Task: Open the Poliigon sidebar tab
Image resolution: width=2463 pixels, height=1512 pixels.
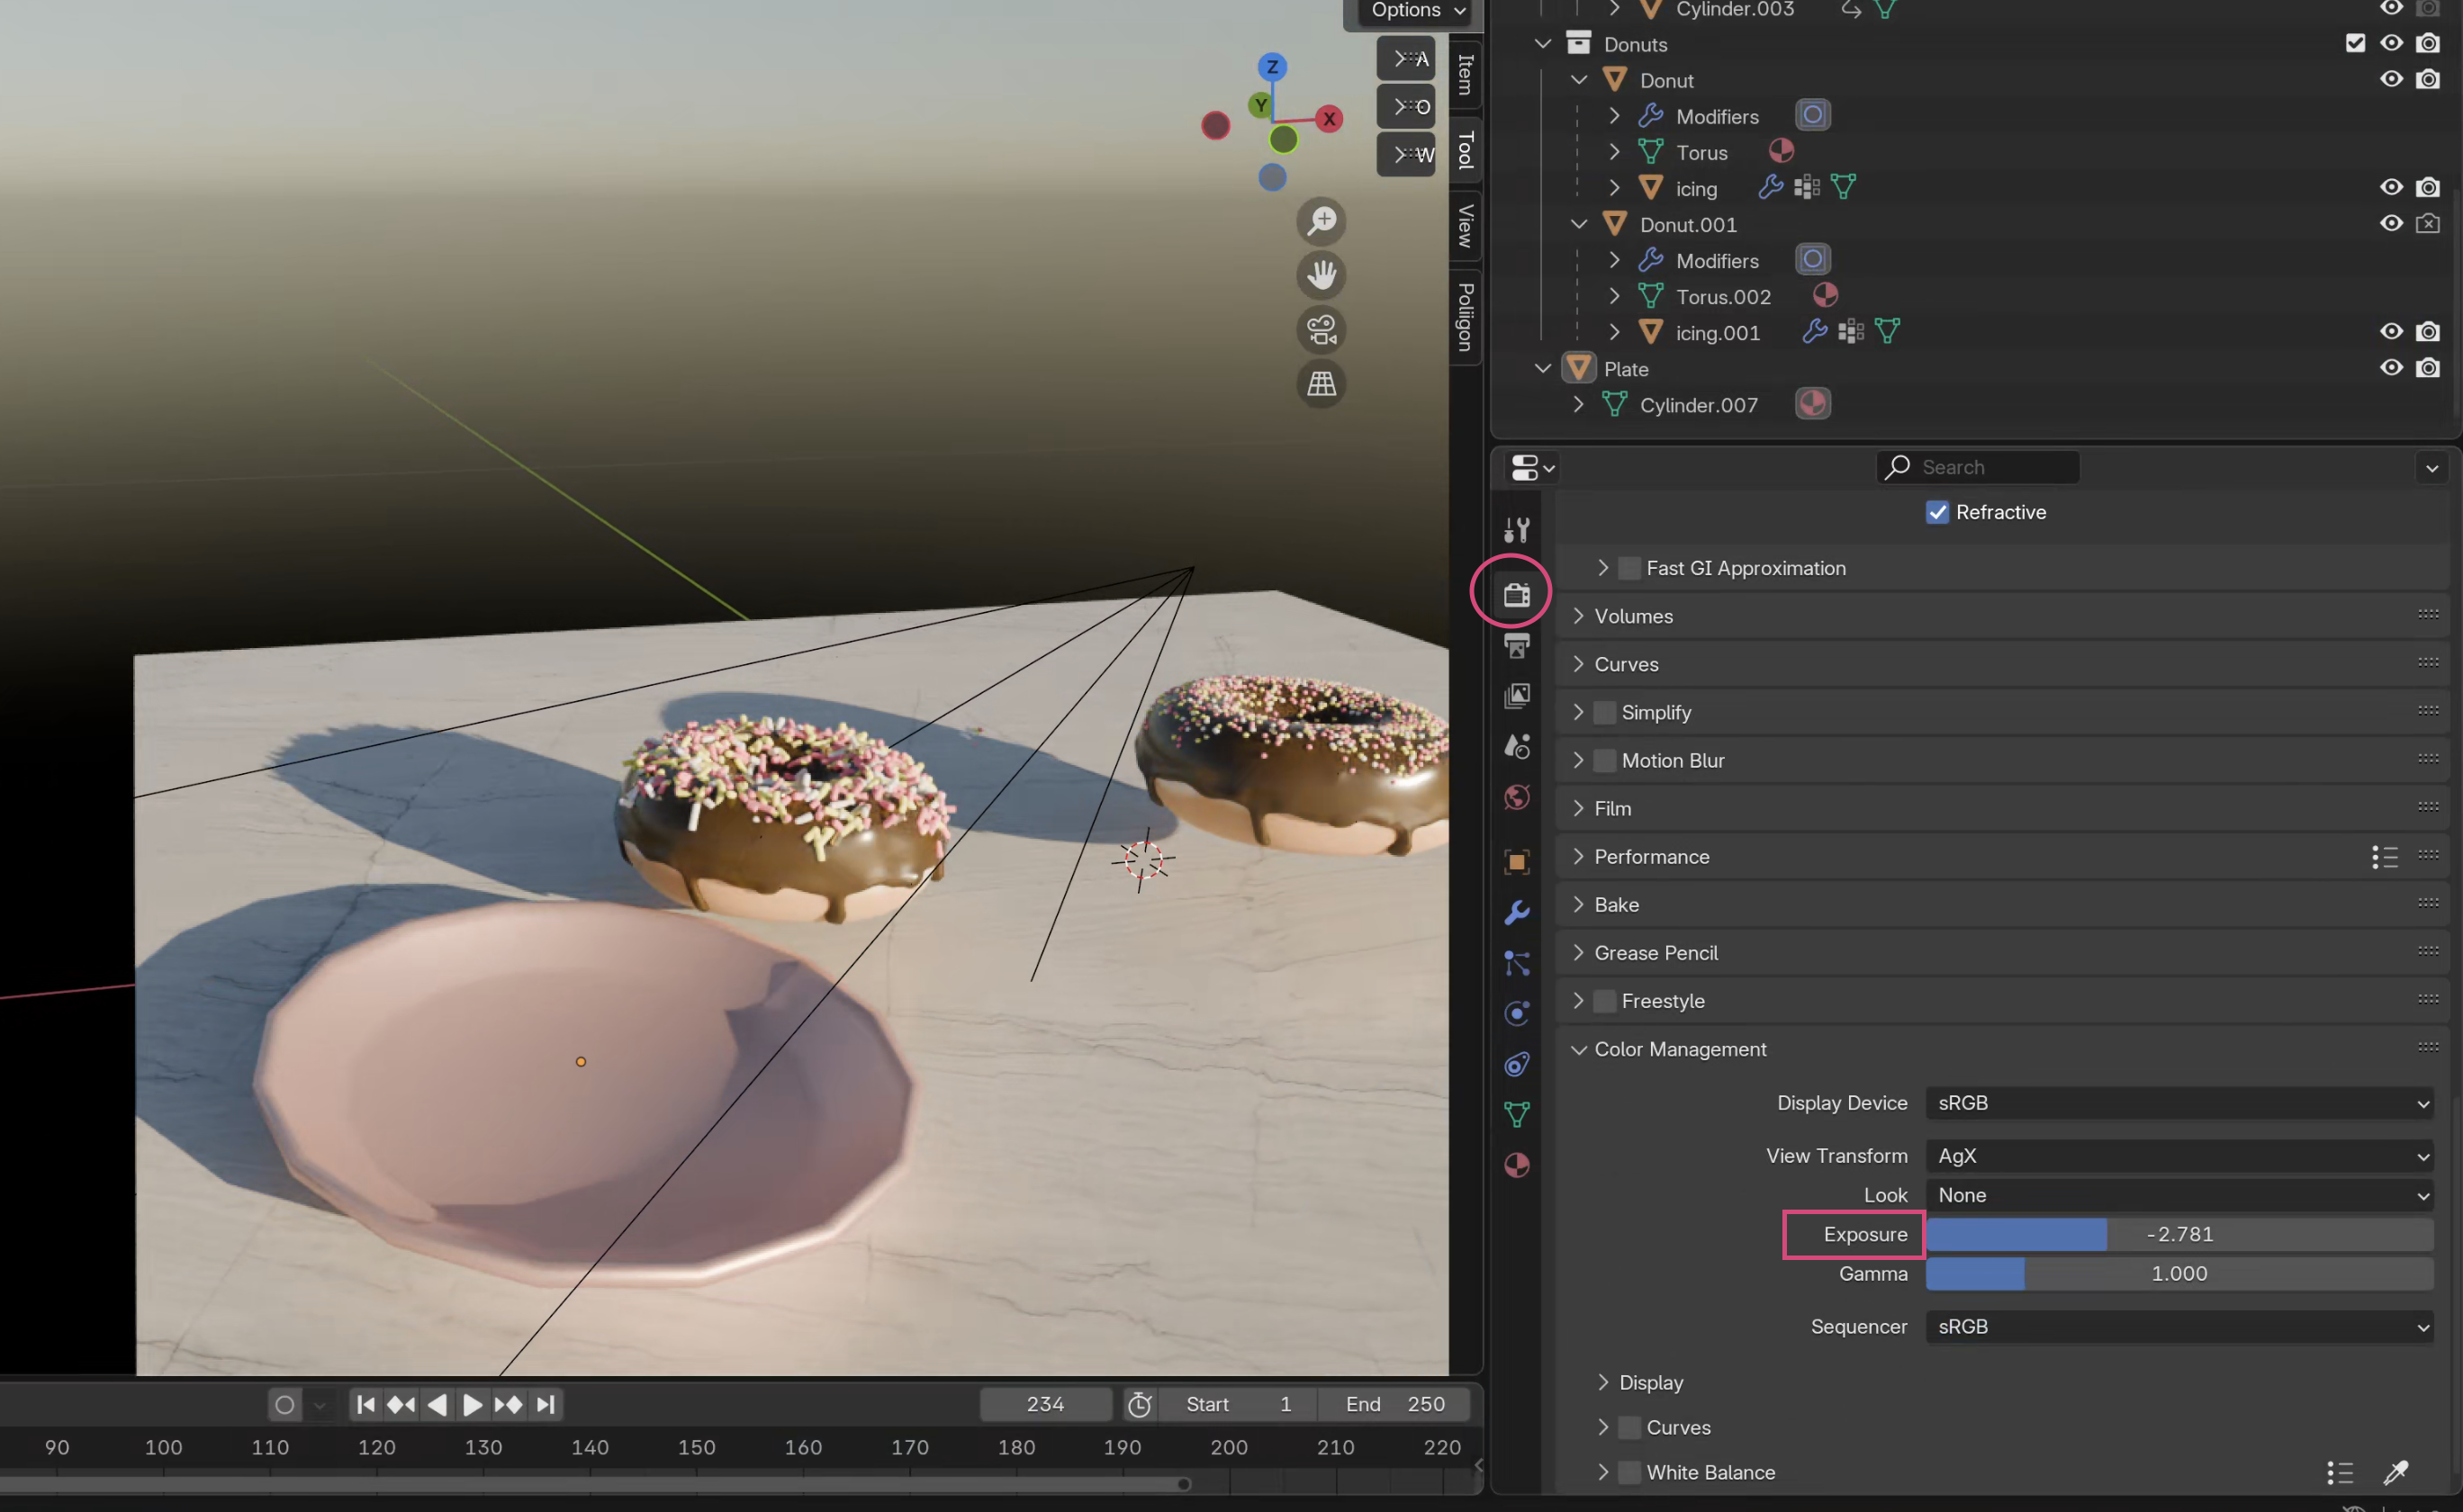Action: (1465, 317)
